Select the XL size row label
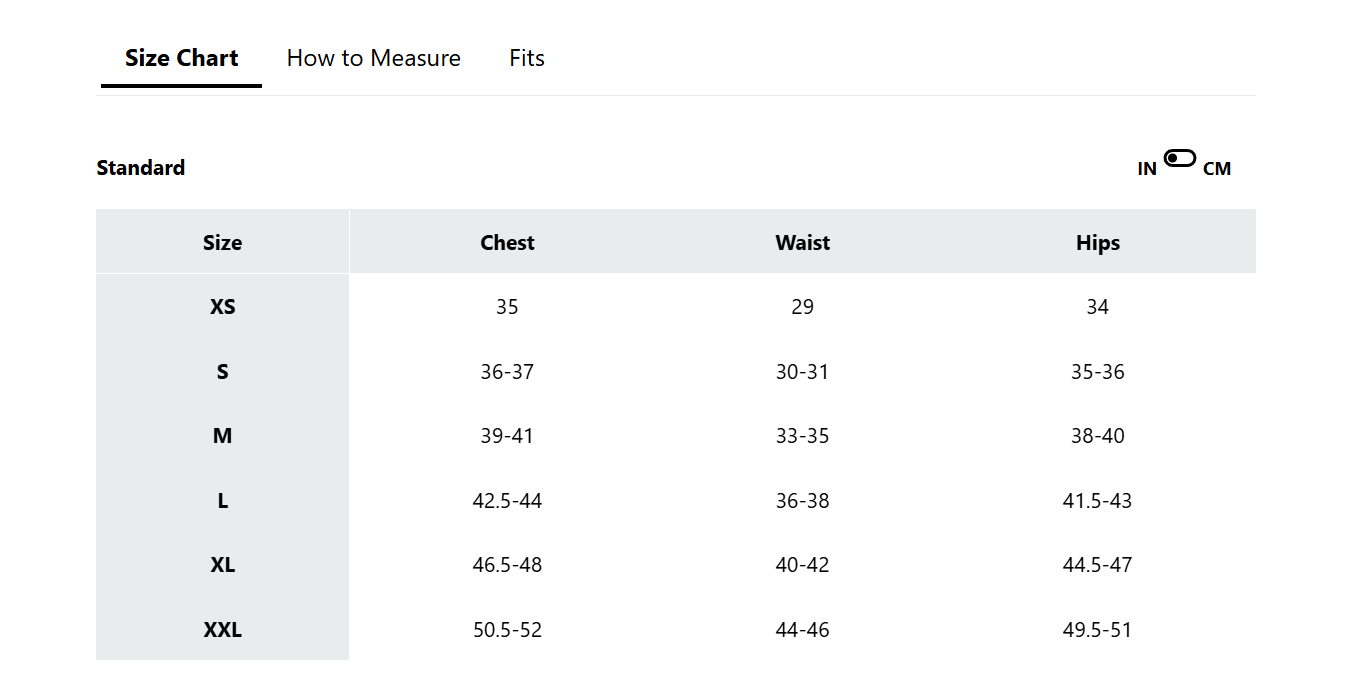 pos(222,565)
